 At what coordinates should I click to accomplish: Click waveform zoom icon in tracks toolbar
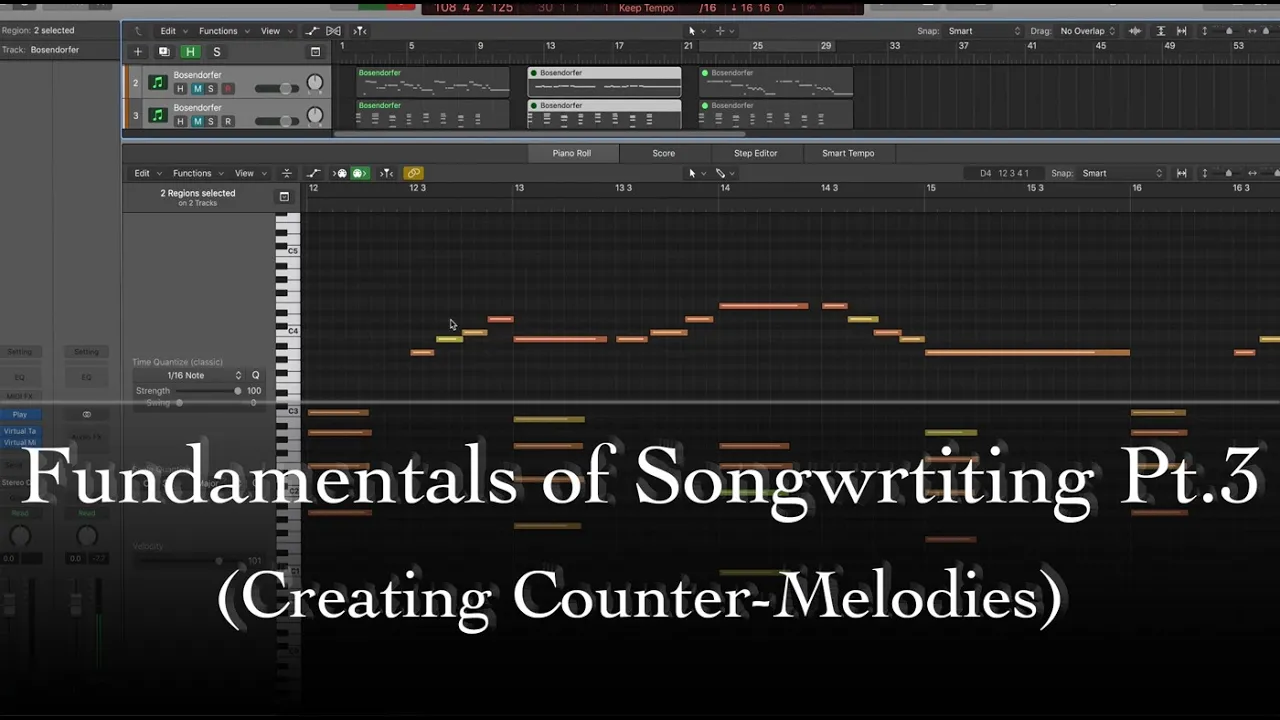tap(1135, 31)
